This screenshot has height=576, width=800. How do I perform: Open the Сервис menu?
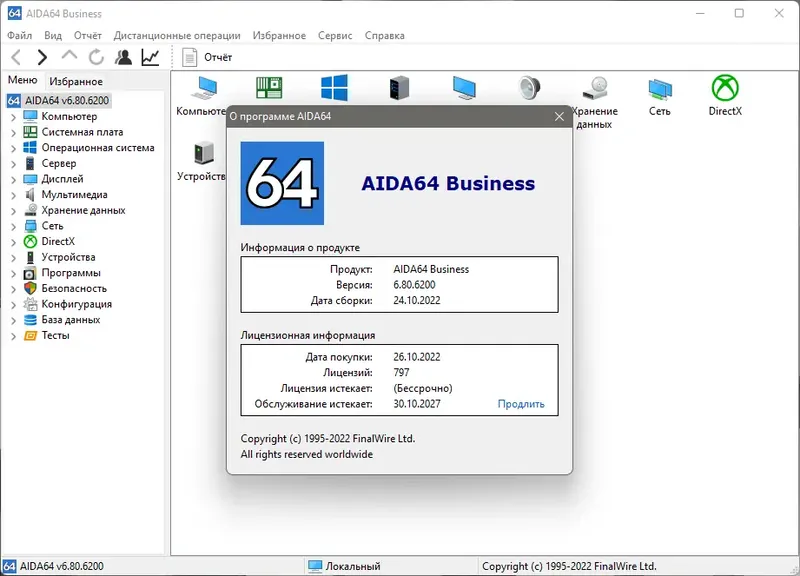(335, 35)
